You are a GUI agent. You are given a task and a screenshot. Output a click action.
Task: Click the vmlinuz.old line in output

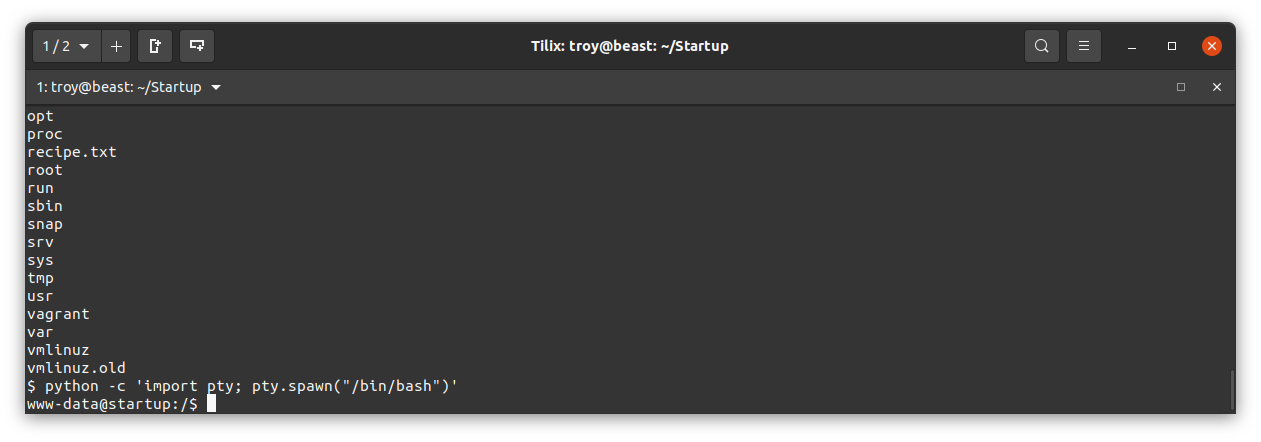click(x=76, y=368)
